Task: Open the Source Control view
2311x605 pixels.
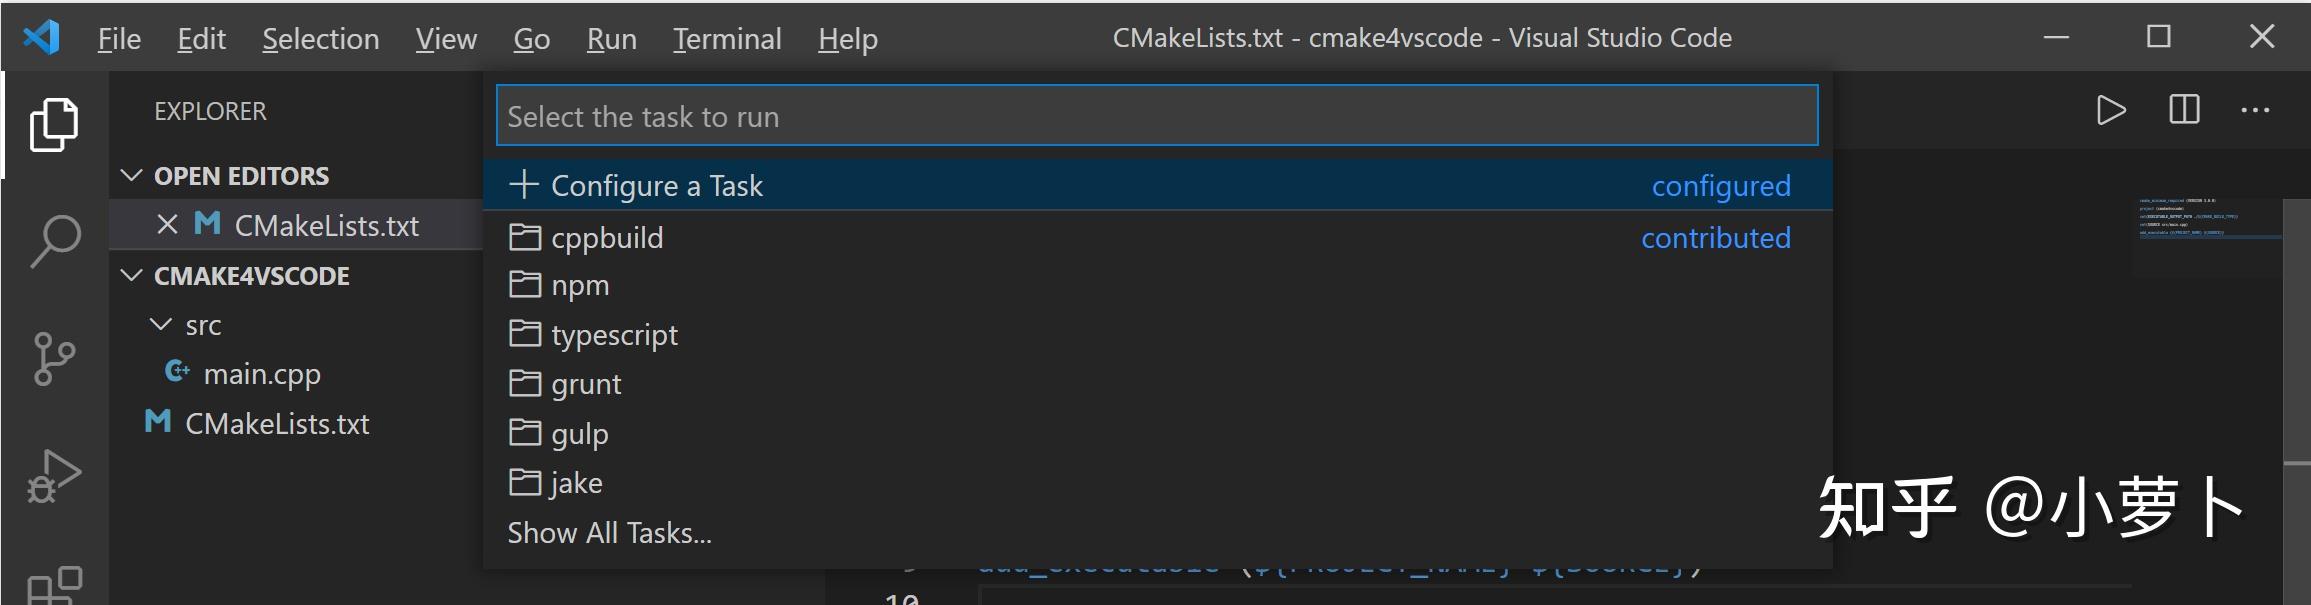Action: tap(55, 357)
